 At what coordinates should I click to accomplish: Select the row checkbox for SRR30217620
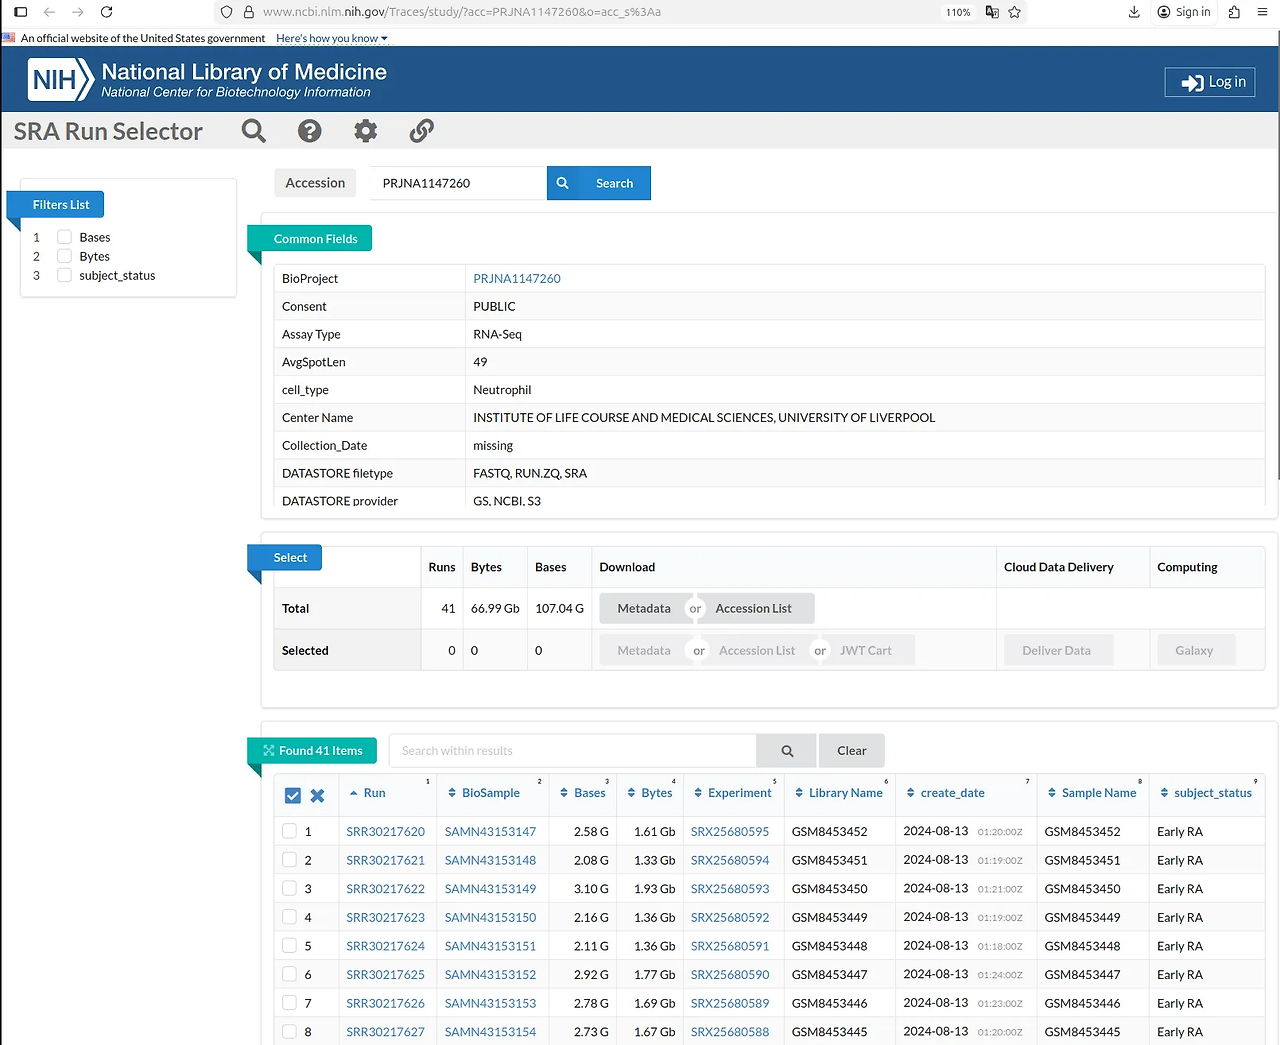[289, 831]
